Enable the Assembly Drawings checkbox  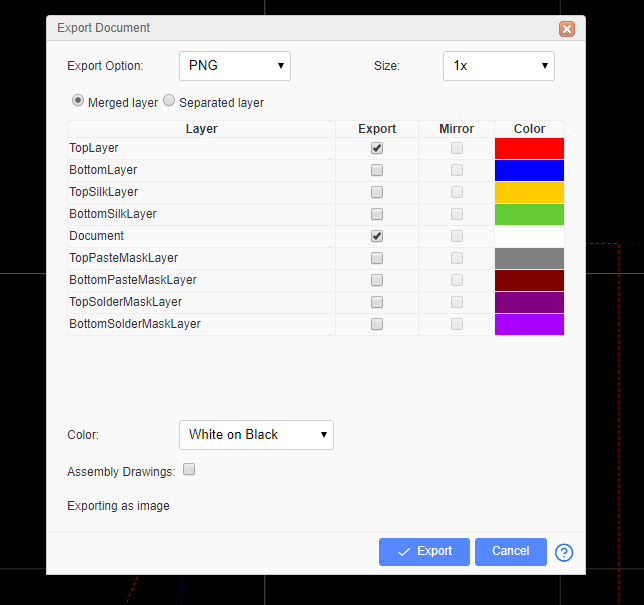click(189, 470)
